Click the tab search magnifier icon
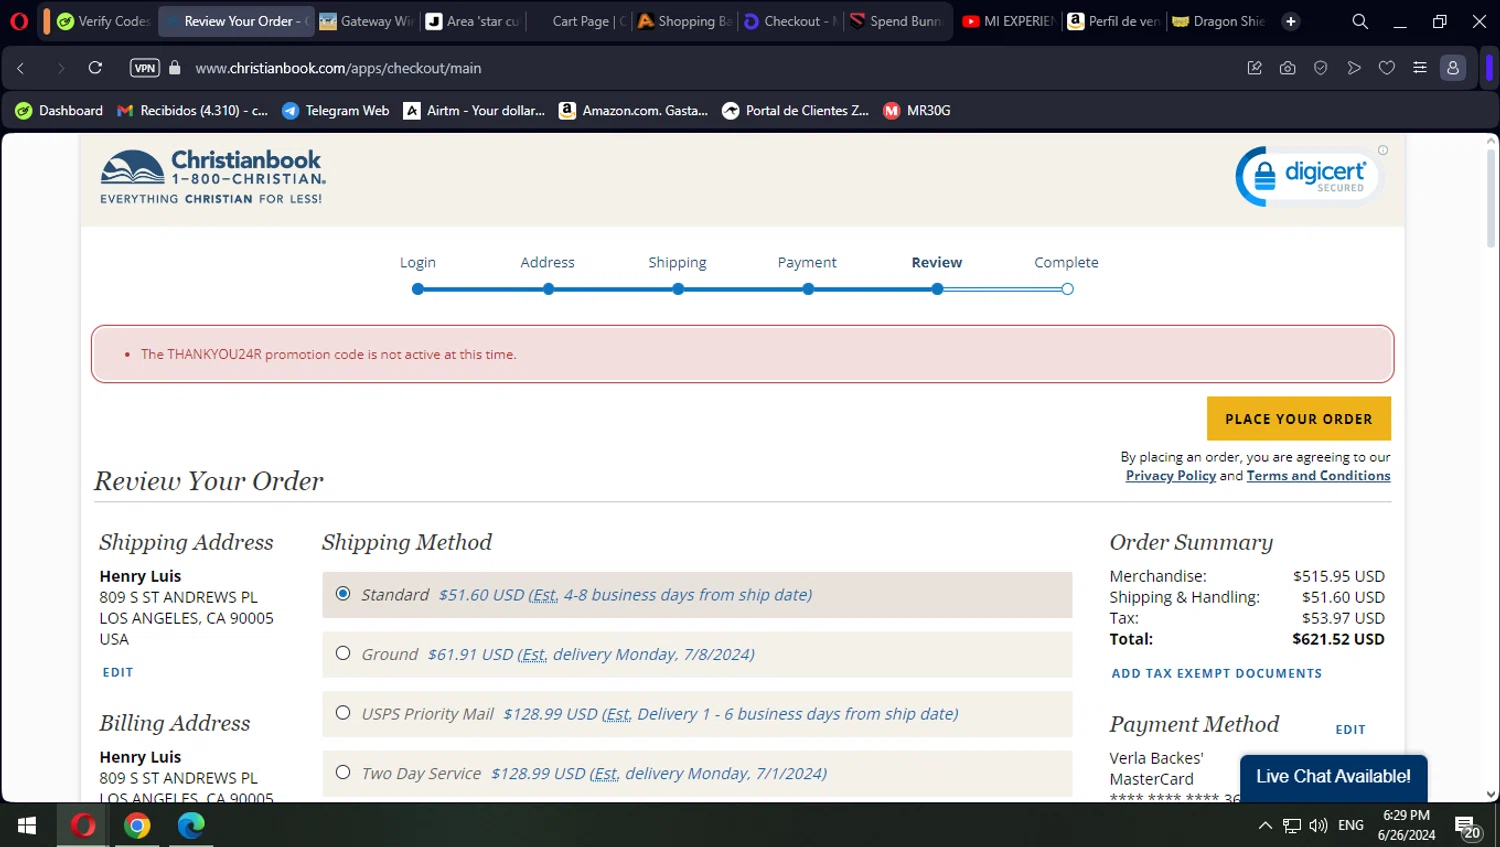The width and height of the screenshot is (1500, 847). click(x=1360, y=21)
